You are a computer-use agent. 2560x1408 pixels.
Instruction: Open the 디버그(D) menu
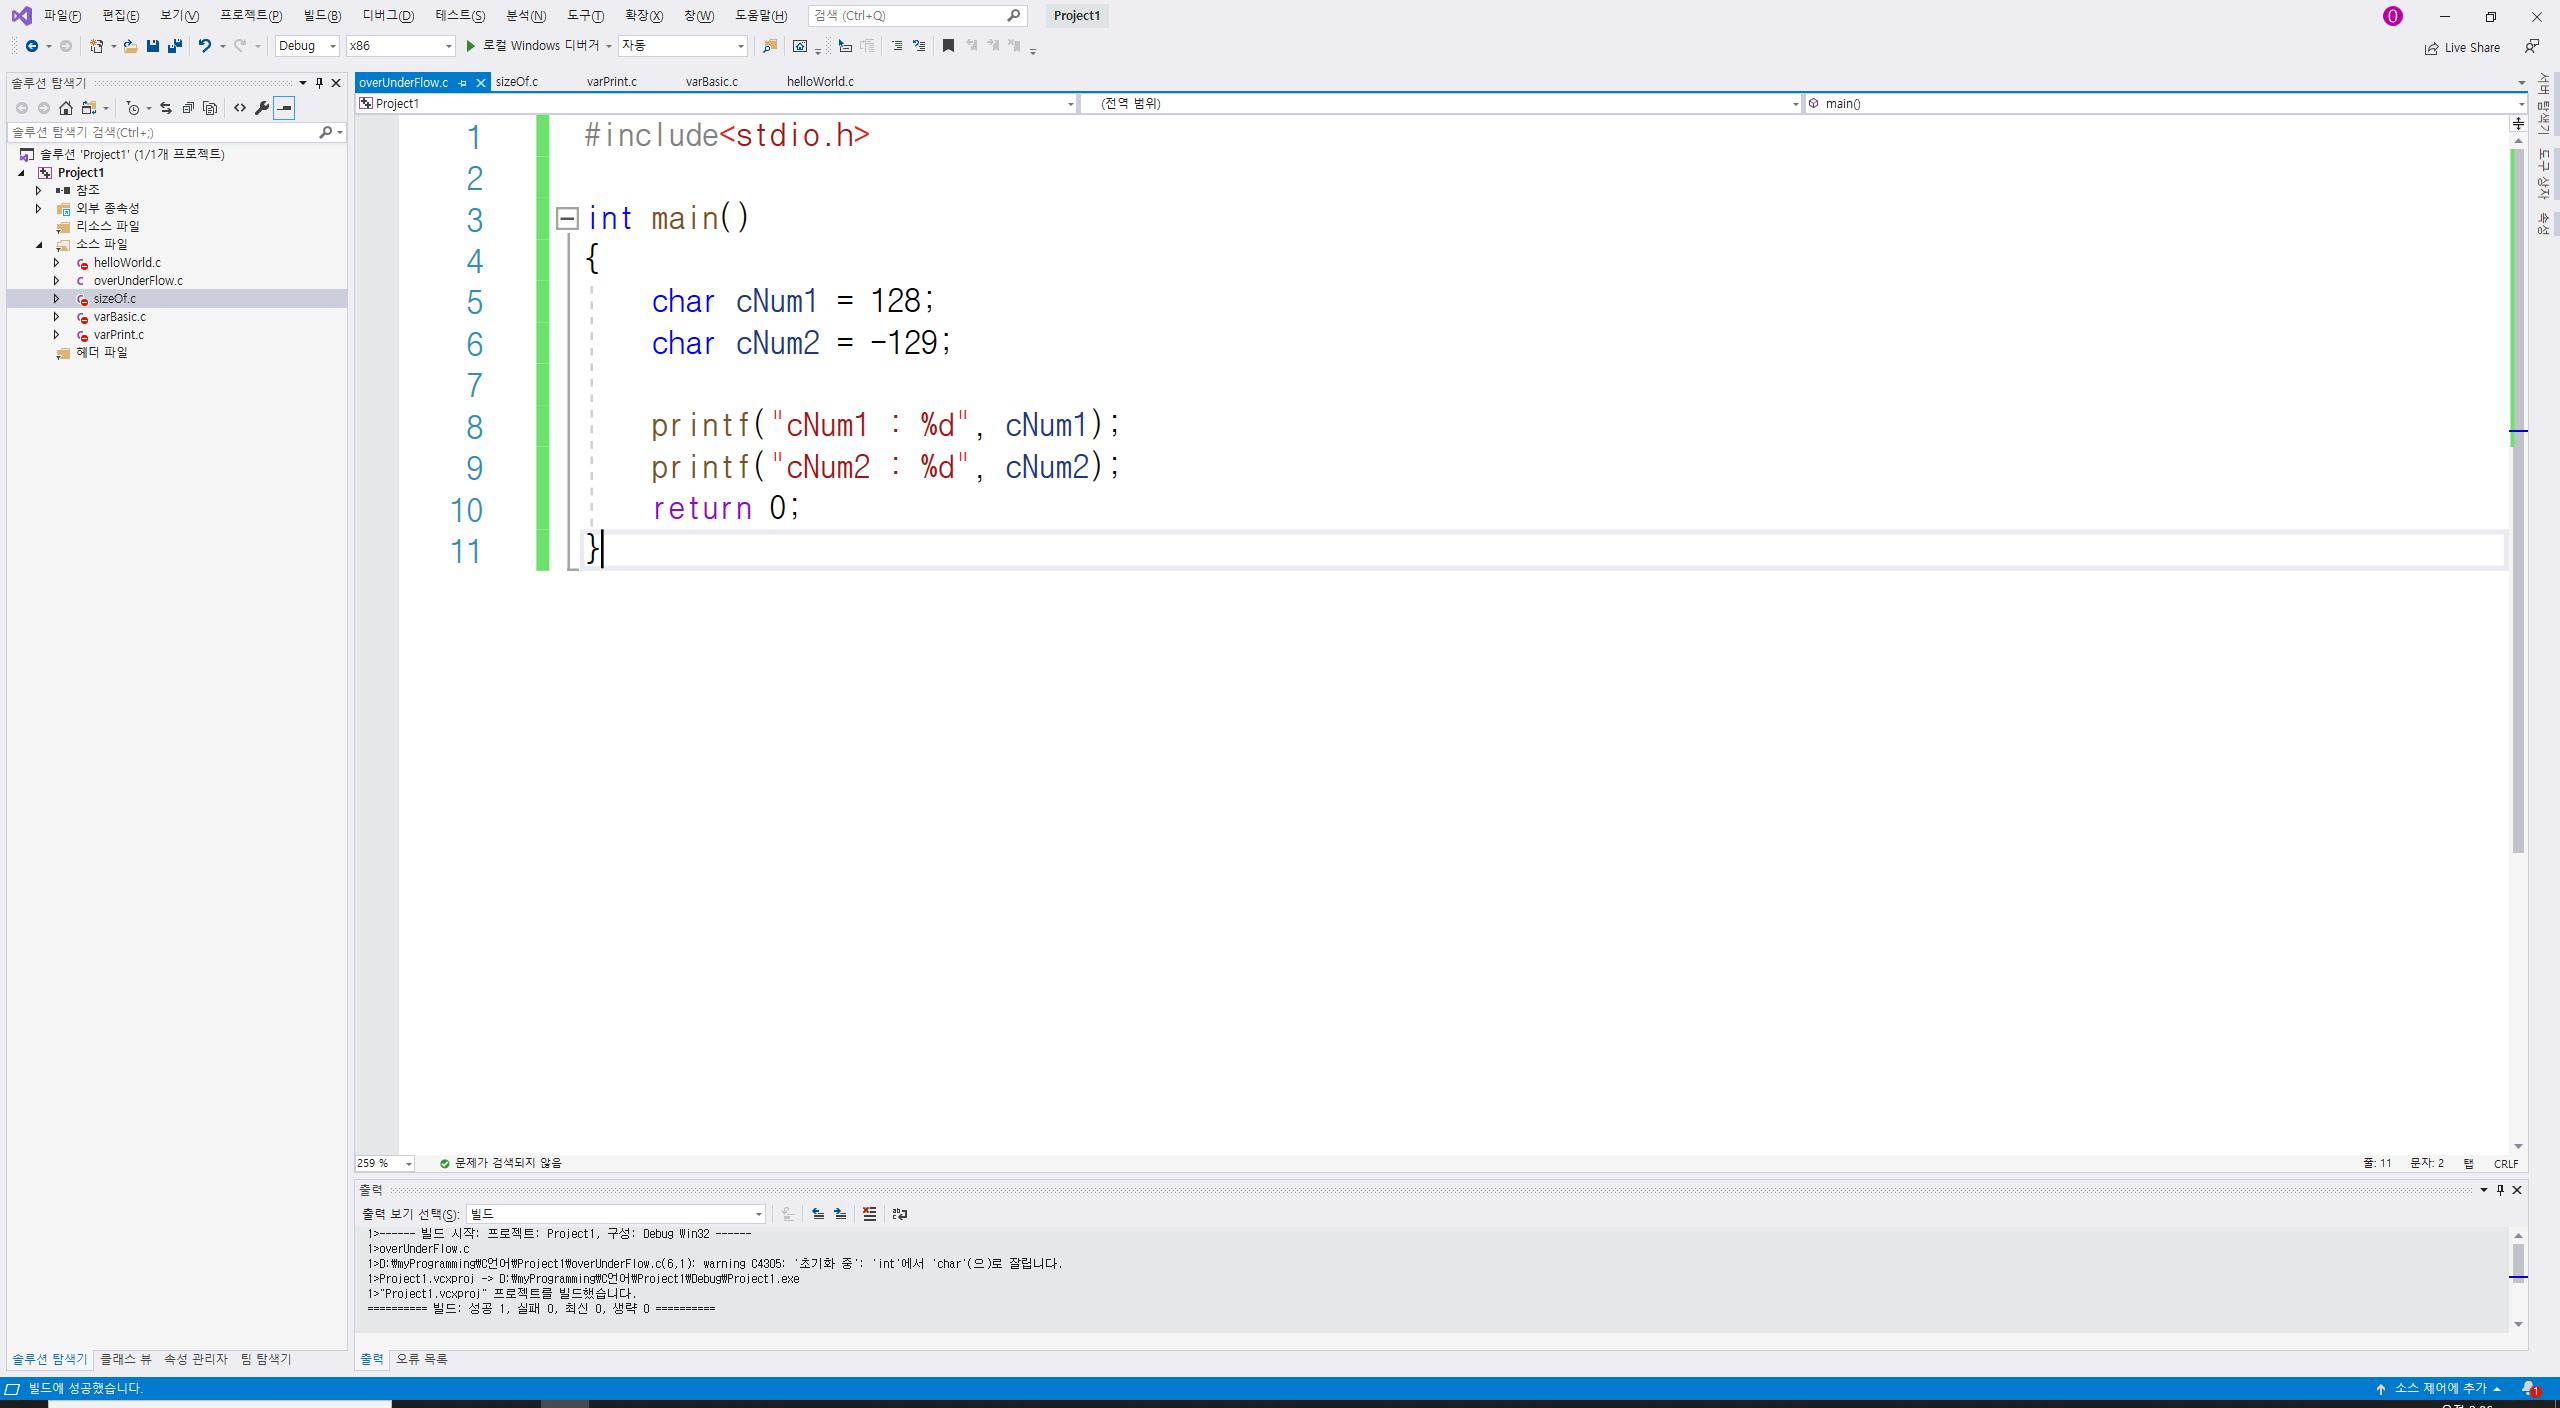pyautogui.click(x=387, y=16)
